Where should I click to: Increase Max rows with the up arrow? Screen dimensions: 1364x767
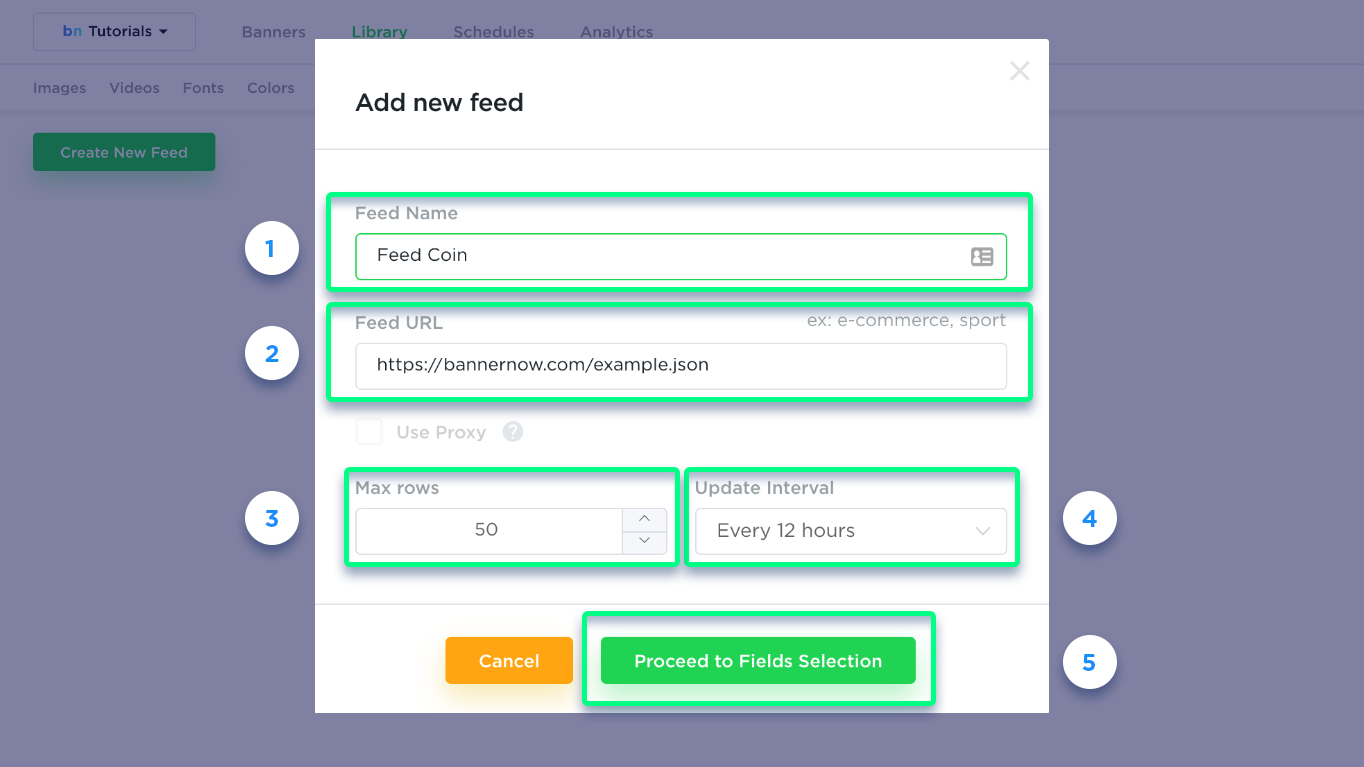tap(645, 519)
